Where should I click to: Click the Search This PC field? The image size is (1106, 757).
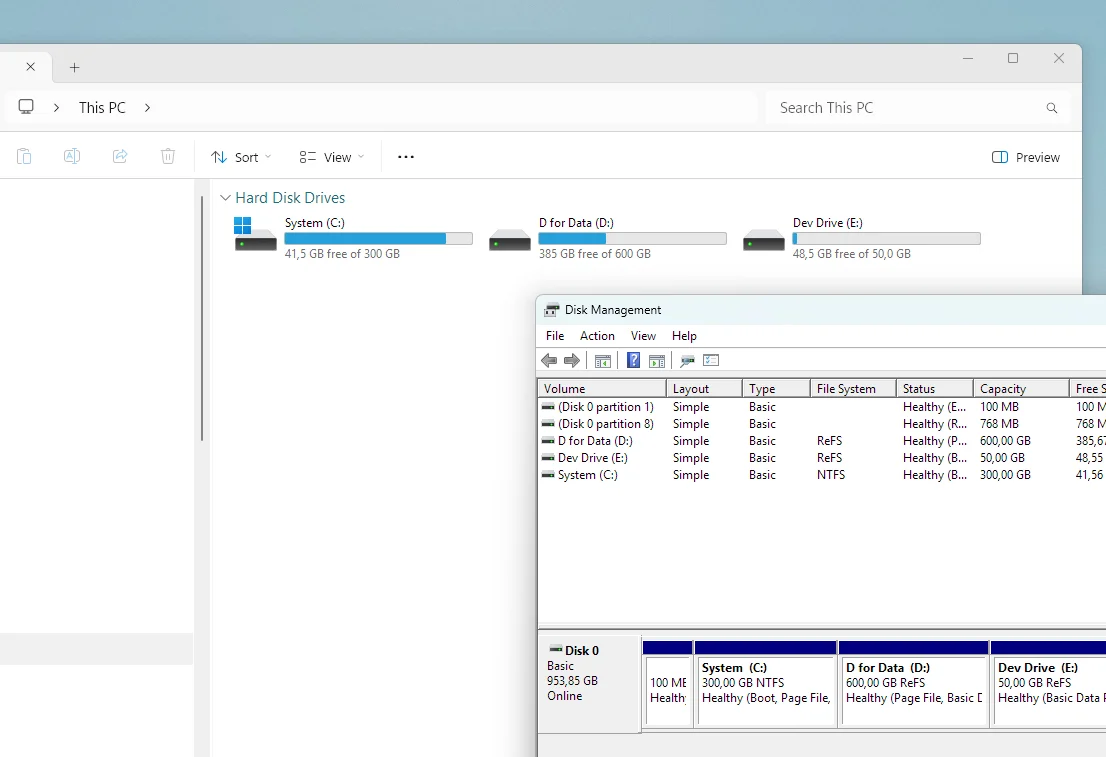pyautogui.click(x=905, y=108)
